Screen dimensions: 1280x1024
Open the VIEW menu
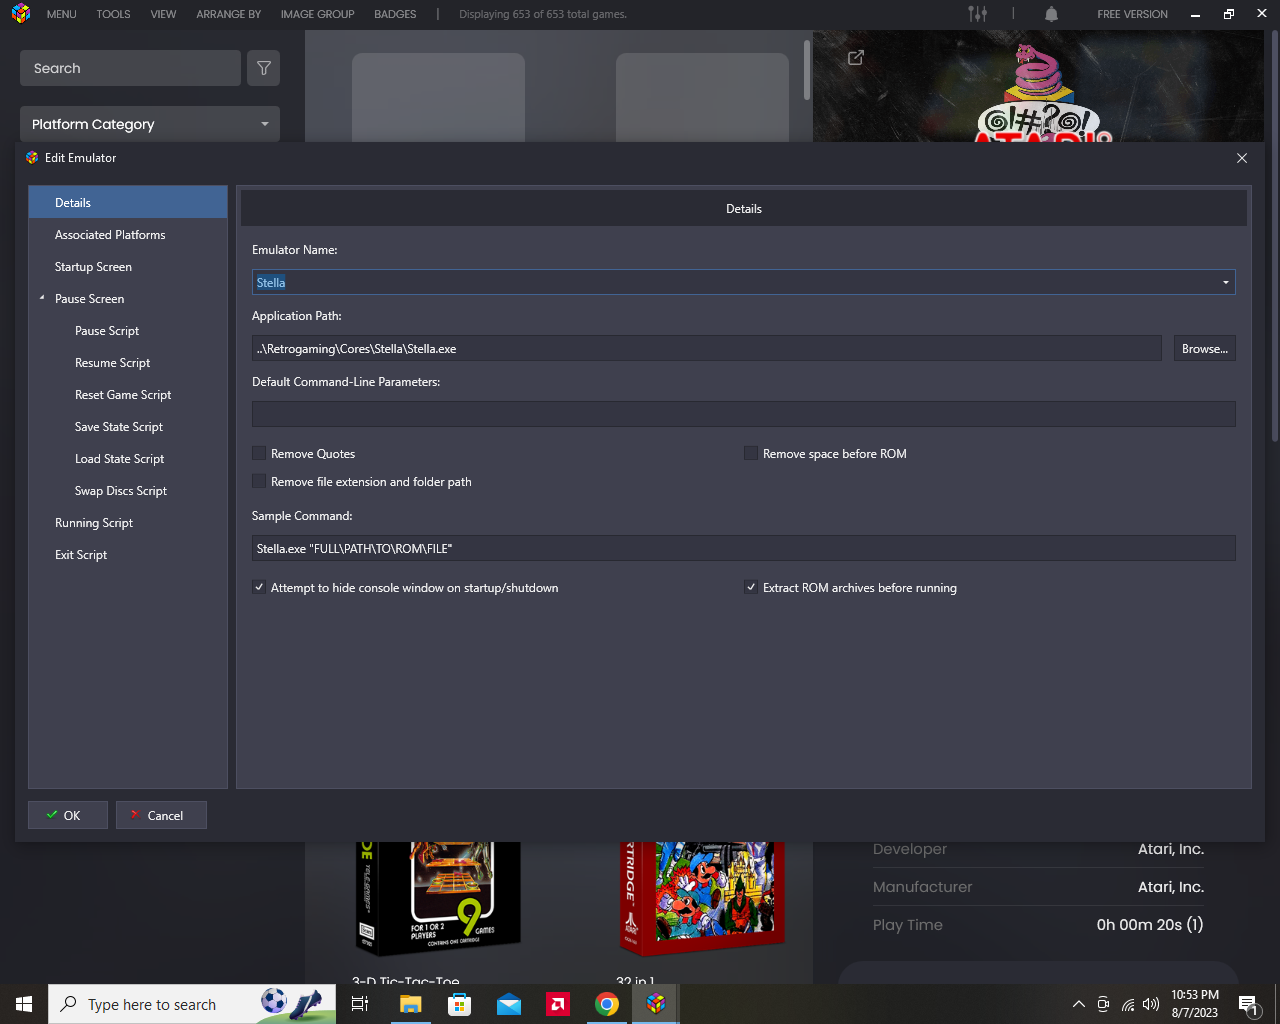tap(163, 14)
